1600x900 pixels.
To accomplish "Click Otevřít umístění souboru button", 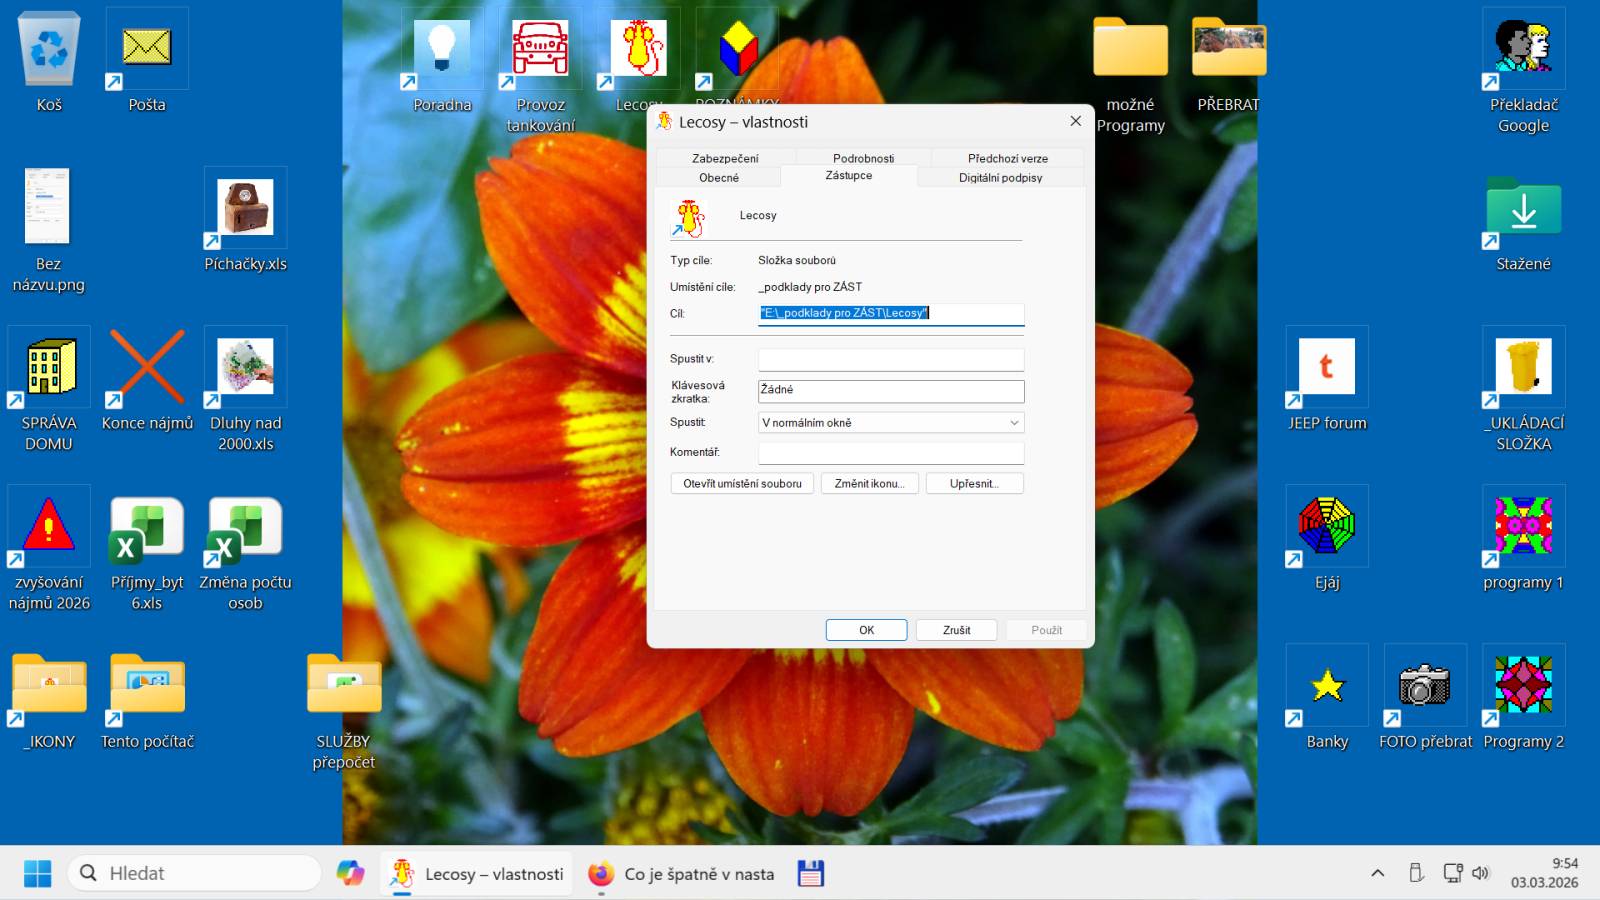I will tap(742, 484).
